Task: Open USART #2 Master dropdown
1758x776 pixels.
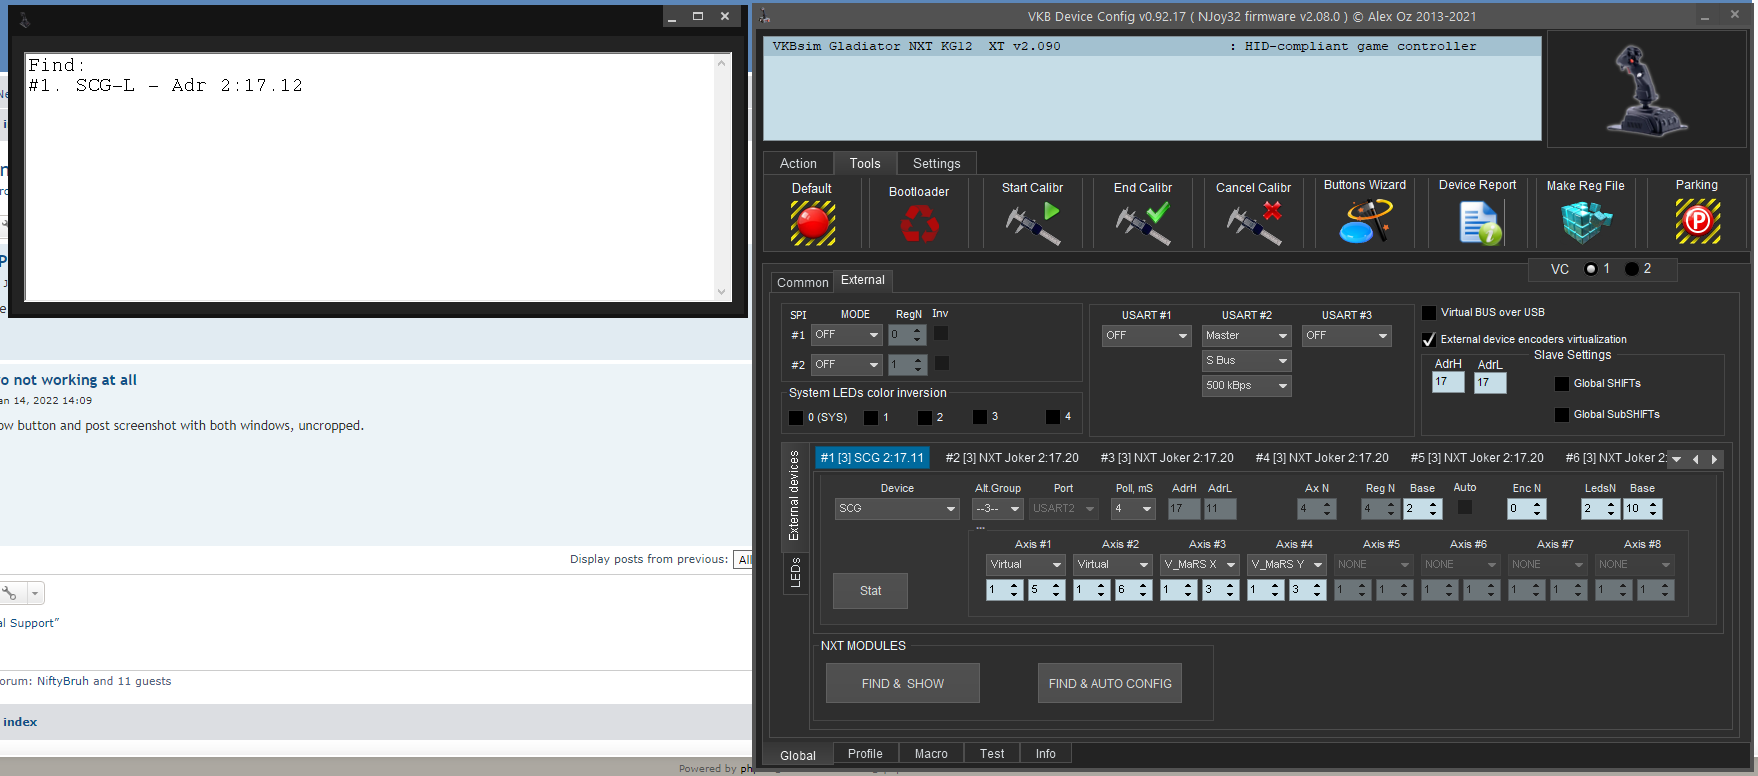Action: click(1246, 336)
